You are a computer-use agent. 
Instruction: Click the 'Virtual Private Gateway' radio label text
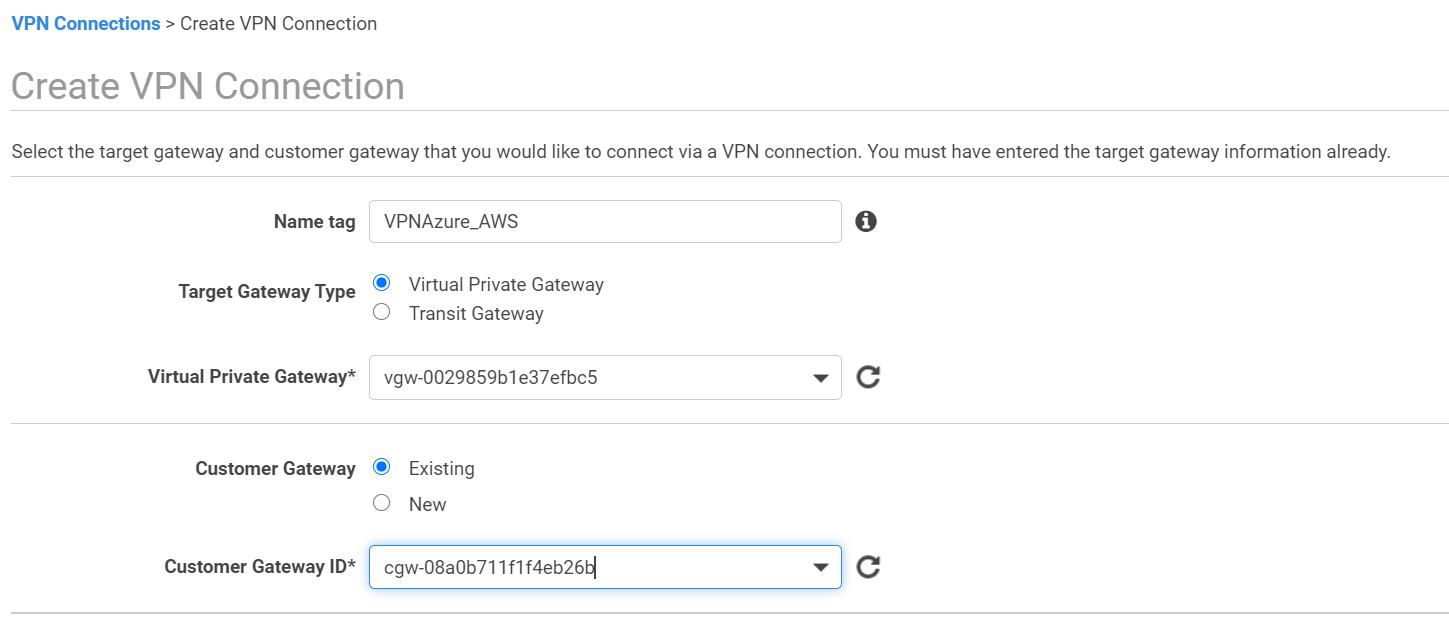[506, 284]
